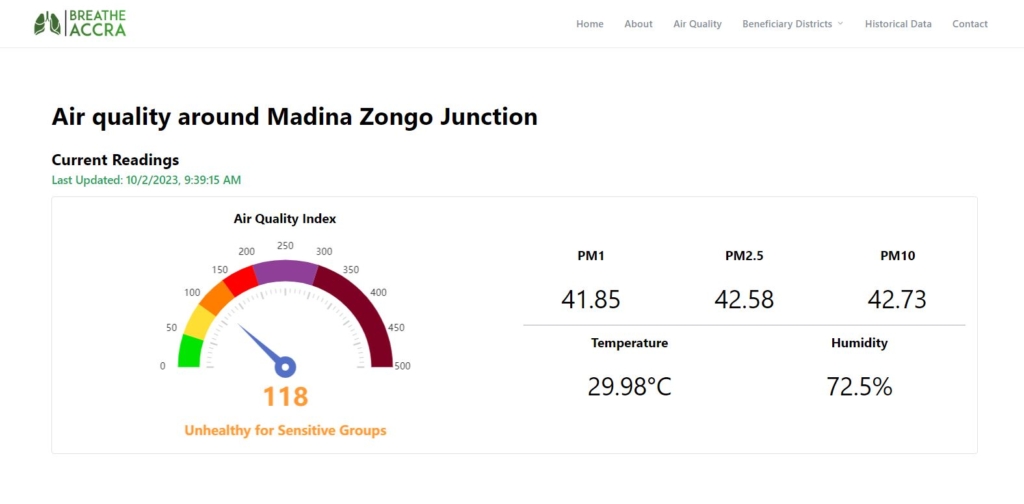
Task: Select the temperature reading 29.98°C
Action: pos(629,386)
